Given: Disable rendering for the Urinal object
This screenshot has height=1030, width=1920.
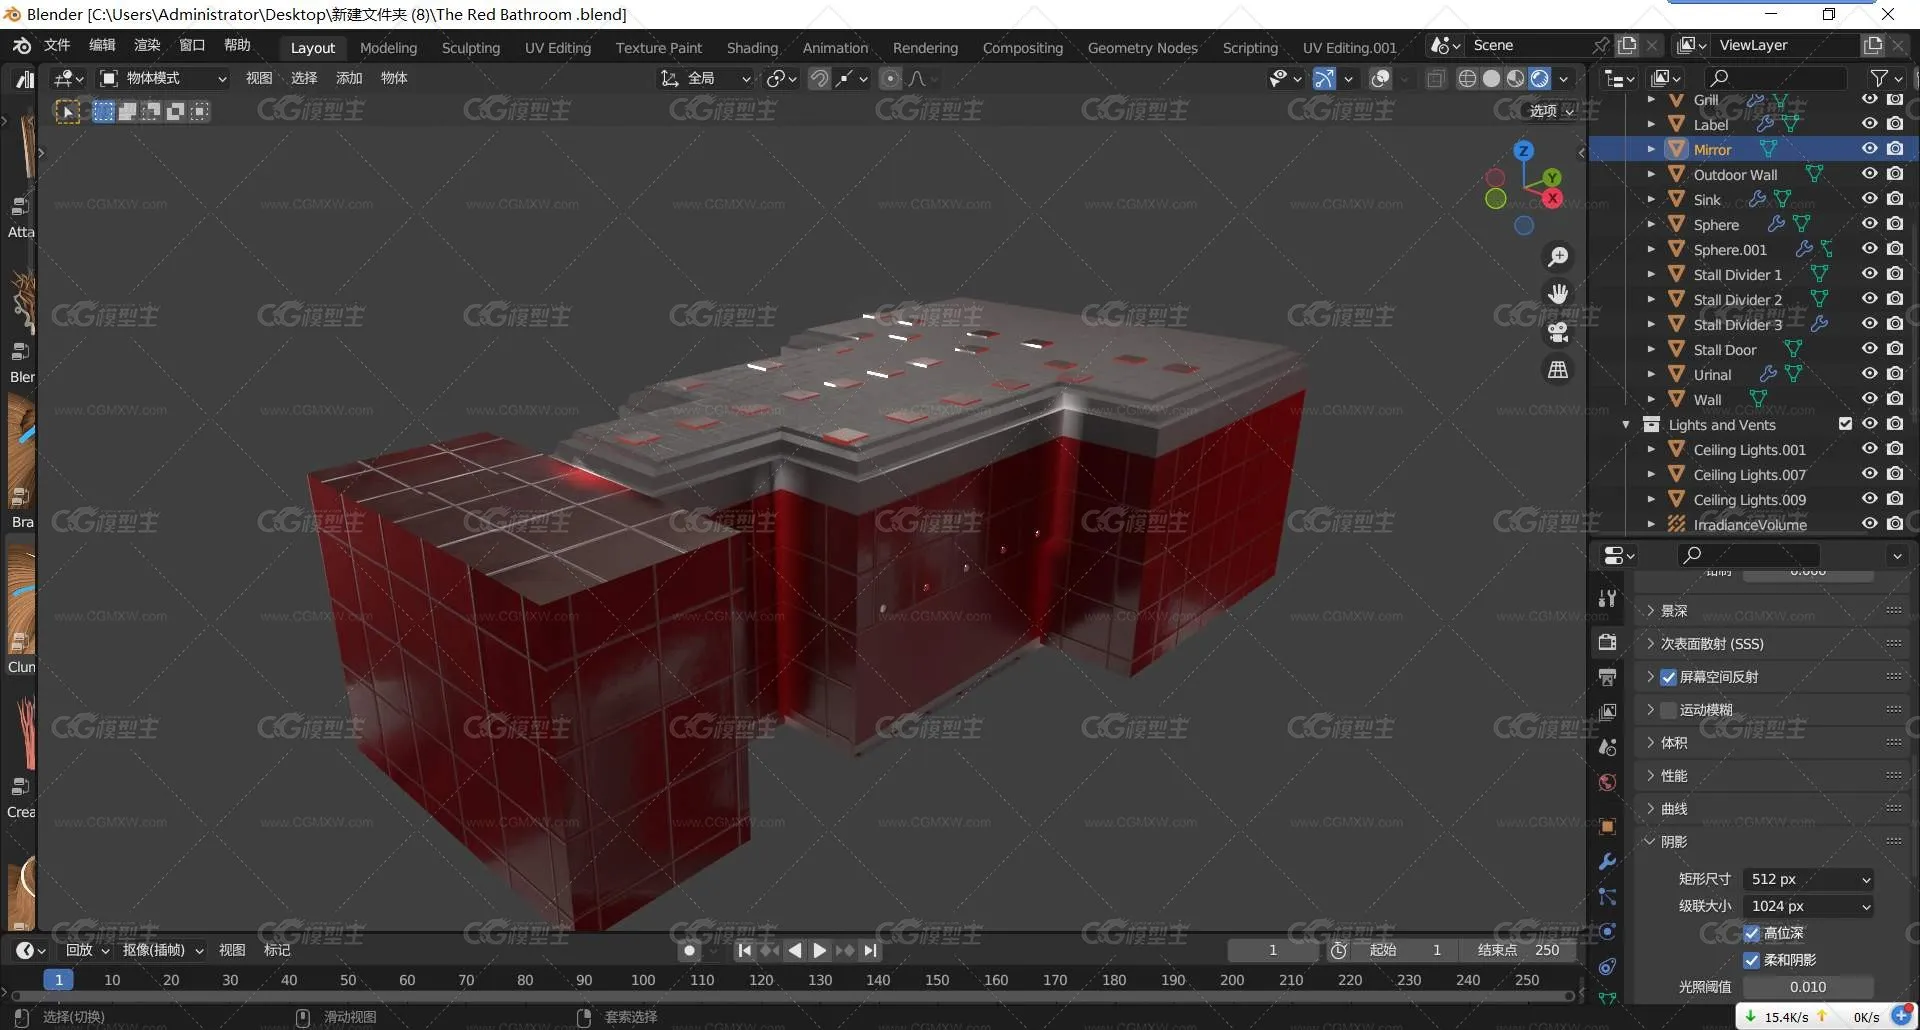Looking at the screenshot, I should click(1895, 374).
